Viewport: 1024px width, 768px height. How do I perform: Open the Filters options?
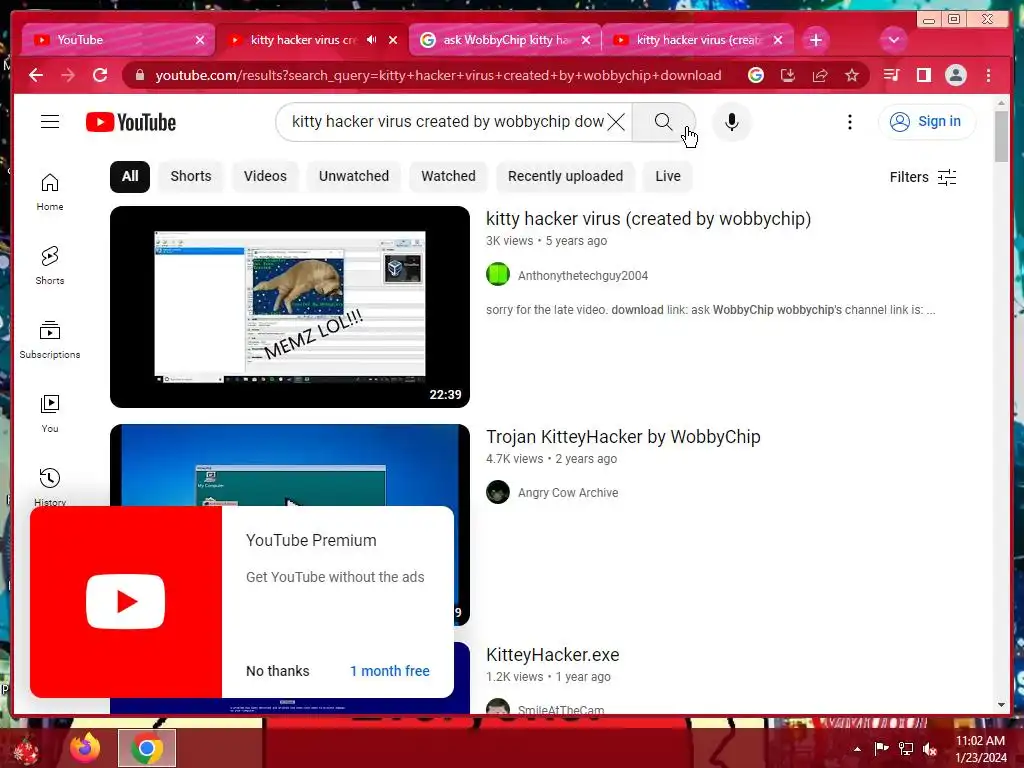pos(923,177)
